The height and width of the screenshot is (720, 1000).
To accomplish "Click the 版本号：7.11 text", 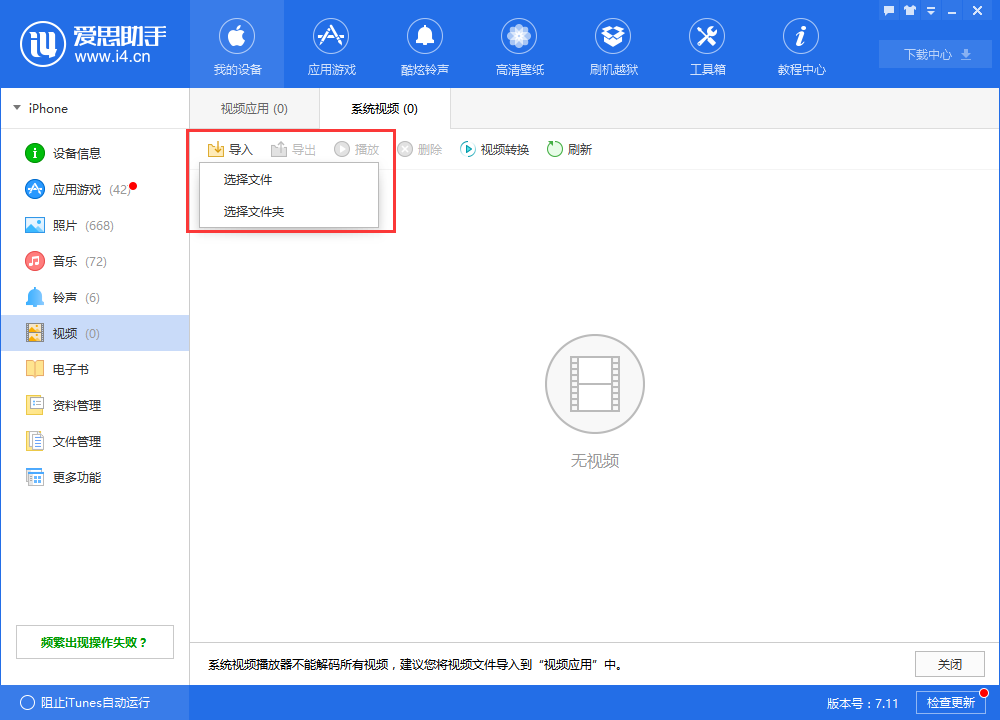I will [x=862, y=703].
